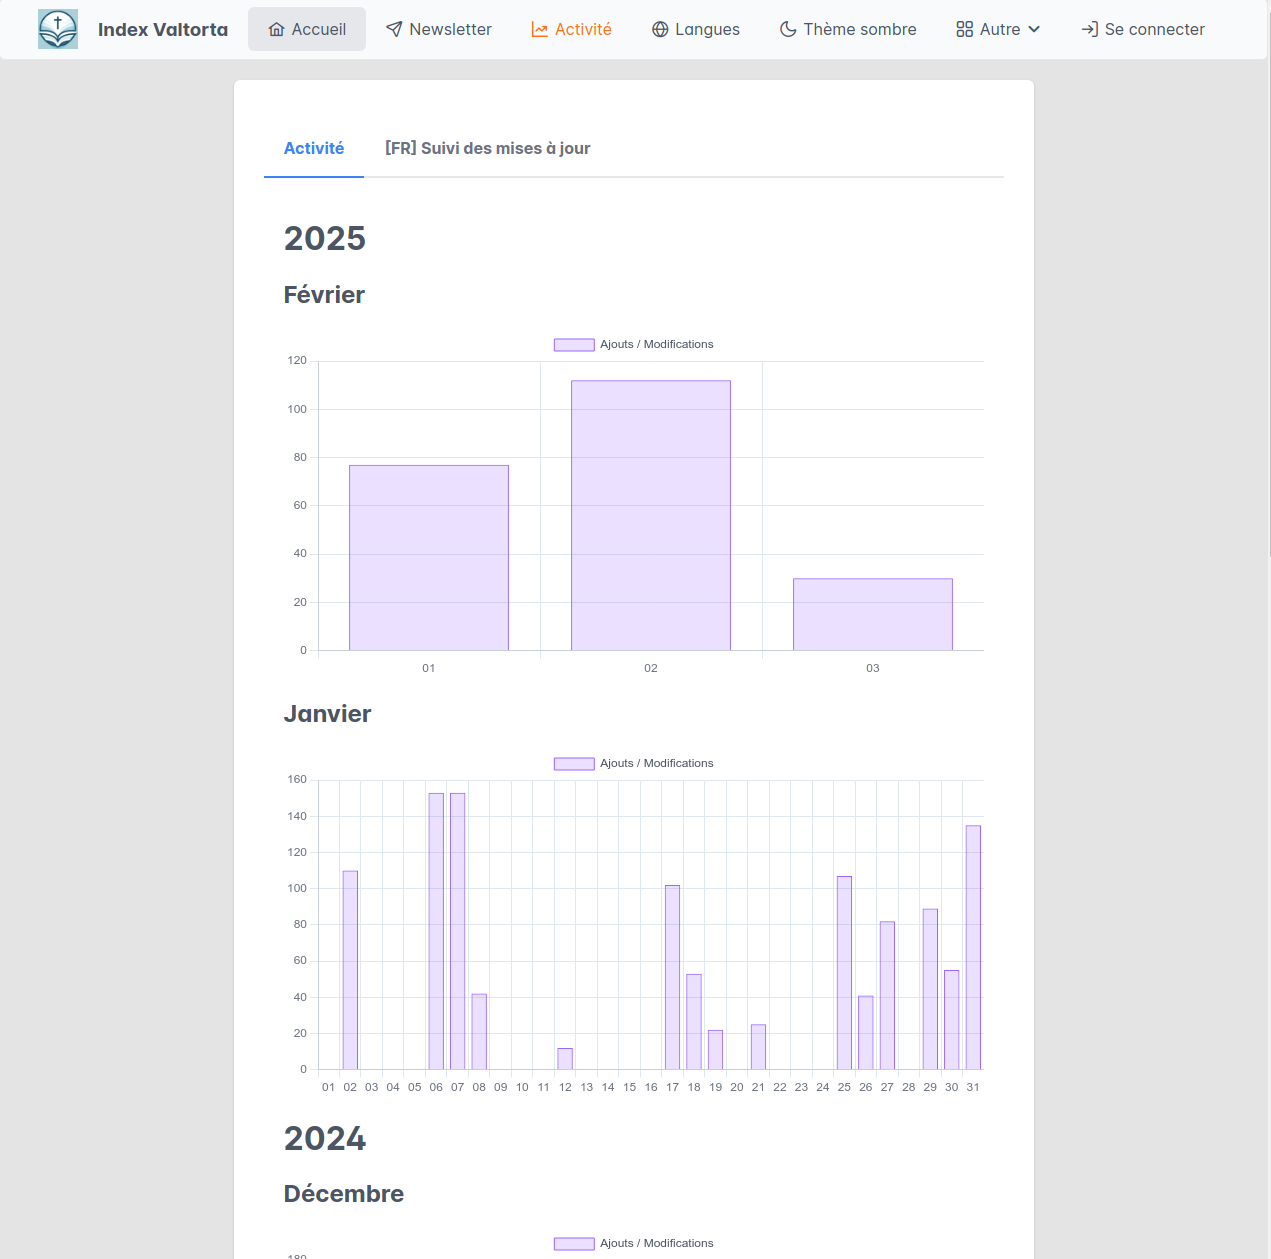Click the paper plane Newsletter icon
The width and height of the screenshot is (1271, 1259).
click(394, 30)
